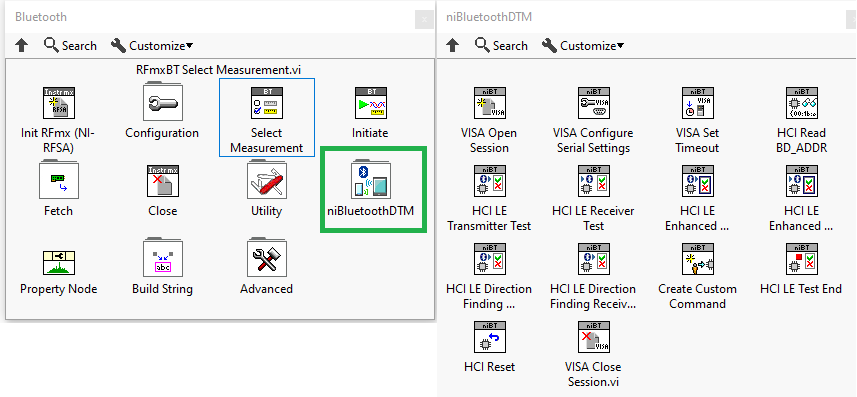Image resolution: width=857 pixels, height=397 pixels.
Task: Open the niBluetoothDTM subpalette icon
Action: point(370,179)
